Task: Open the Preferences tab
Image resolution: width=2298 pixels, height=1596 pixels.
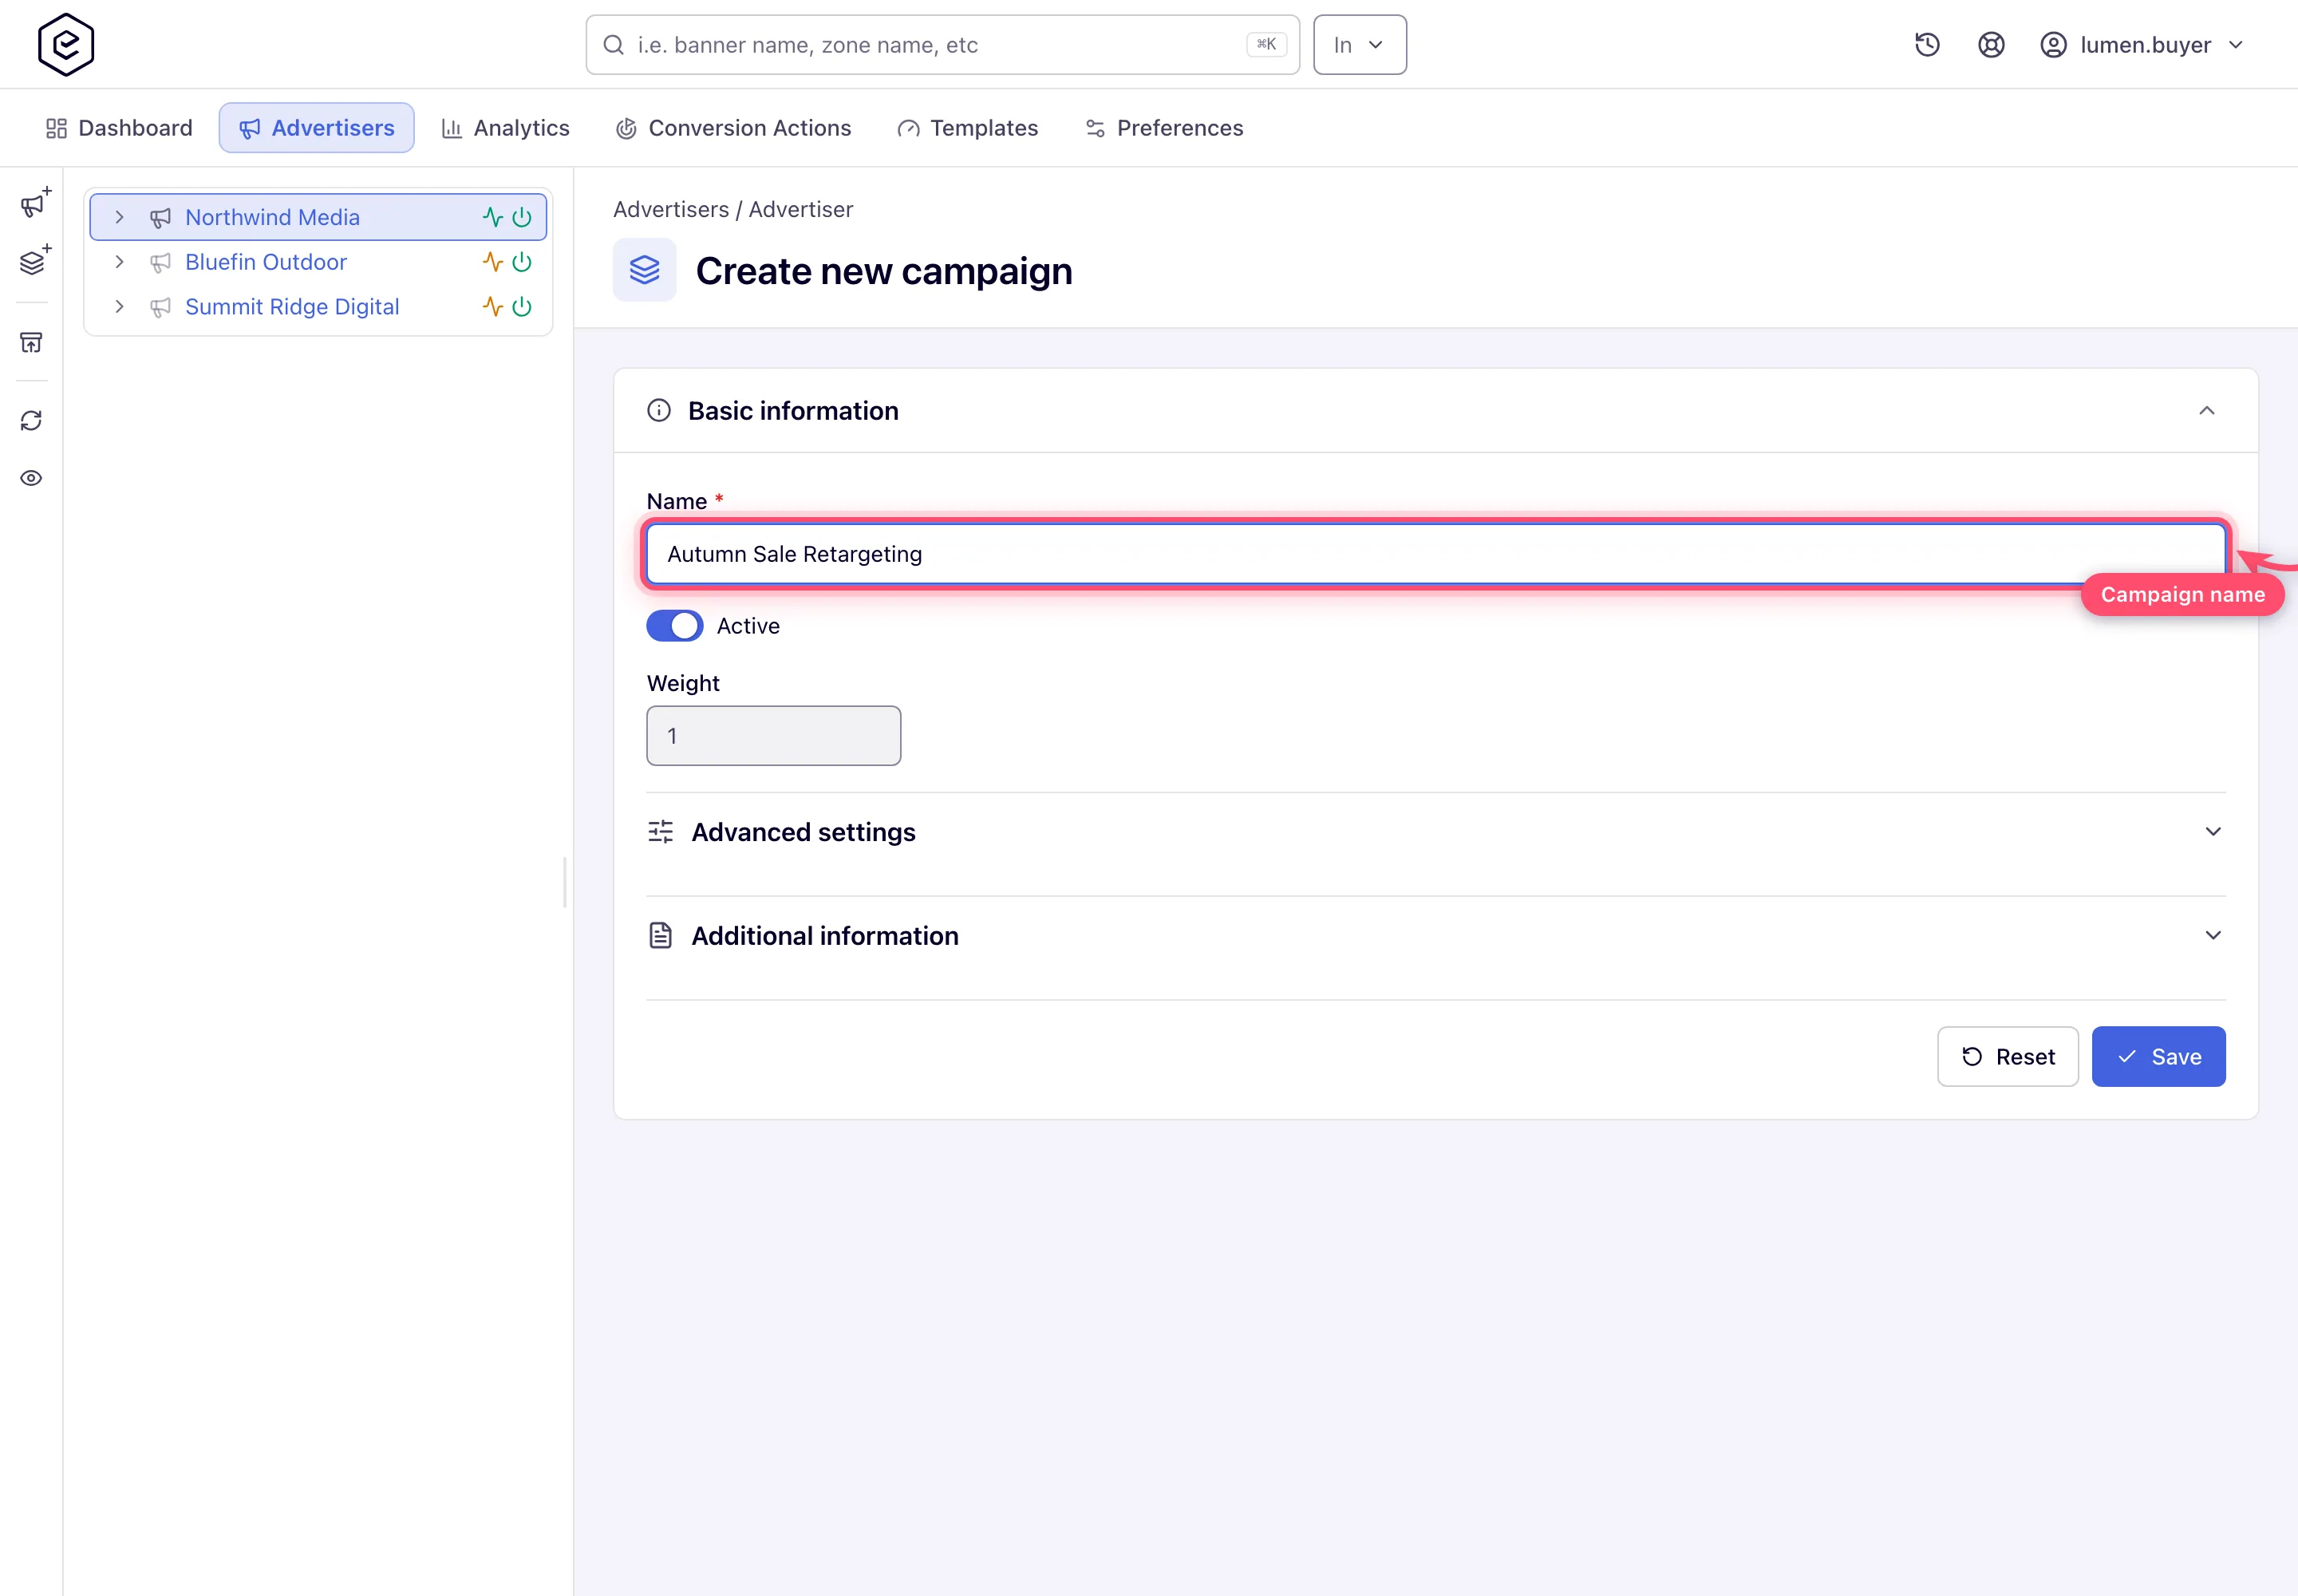Action: pyautogui.click(x=1165, y=128)
